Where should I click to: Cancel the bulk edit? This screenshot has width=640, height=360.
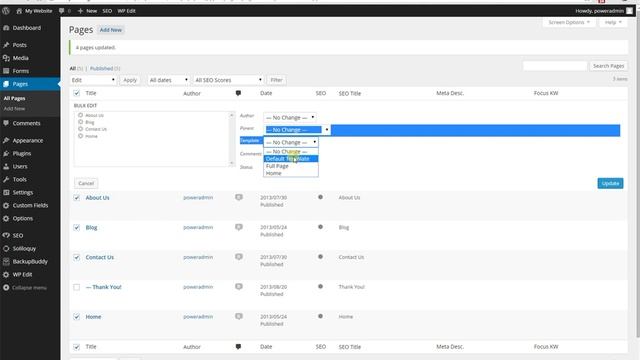pos(86,183)
